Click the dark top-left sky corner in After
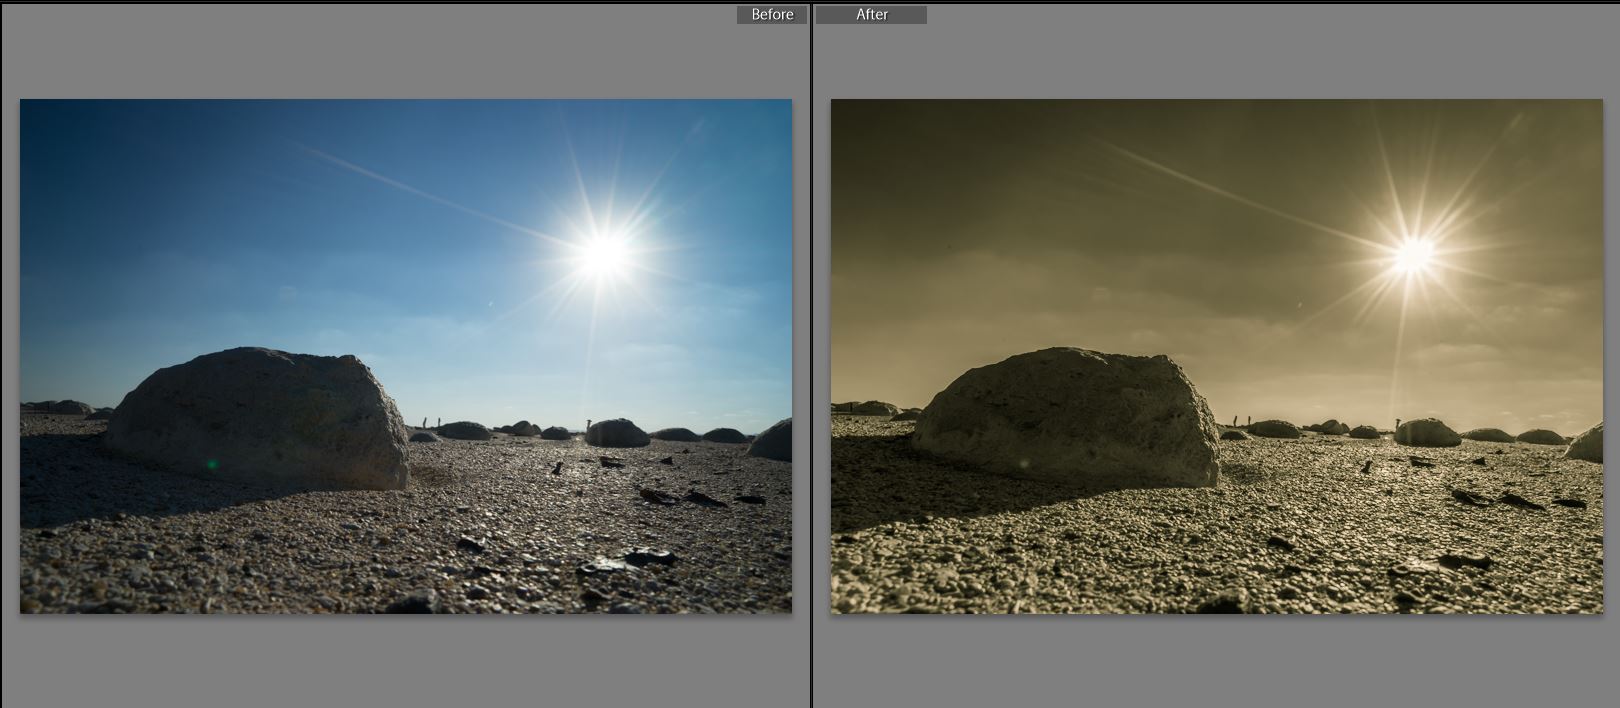 (x=850, y=115)
